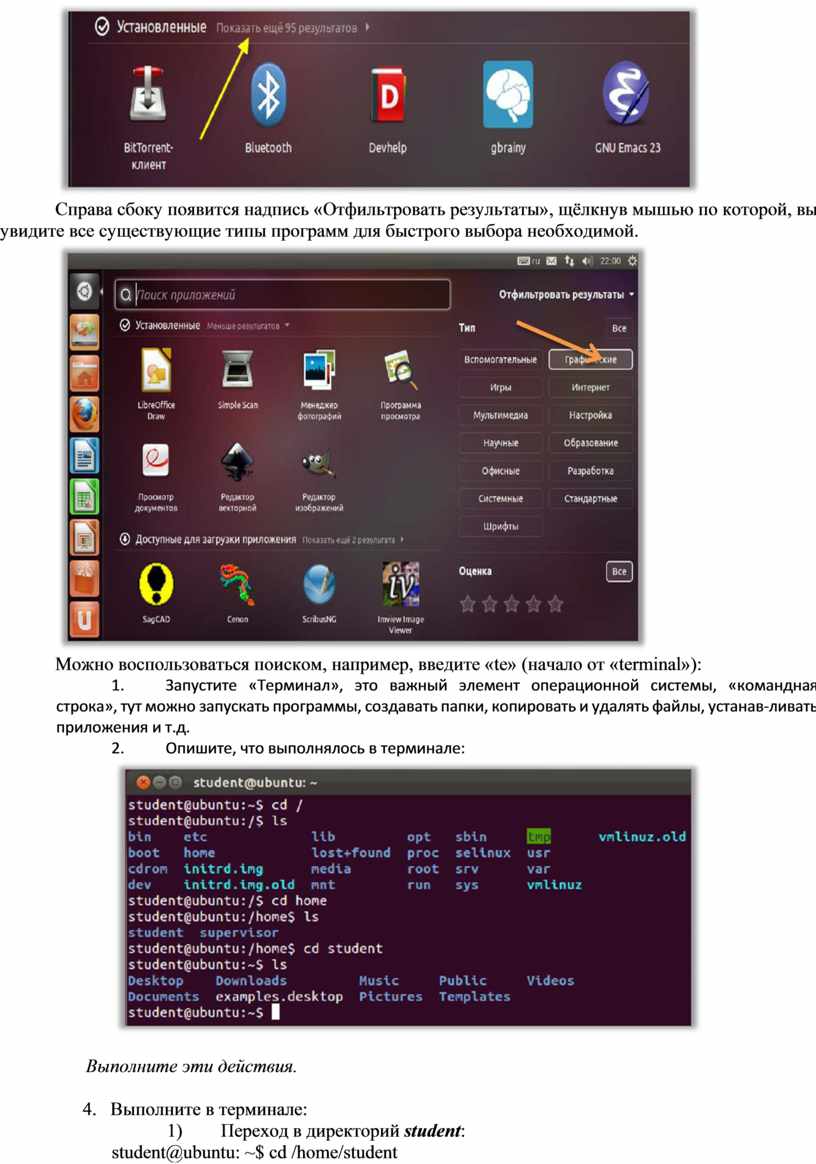
Task: Open the Bluetooth application icon
Action: tap(268, 95)
